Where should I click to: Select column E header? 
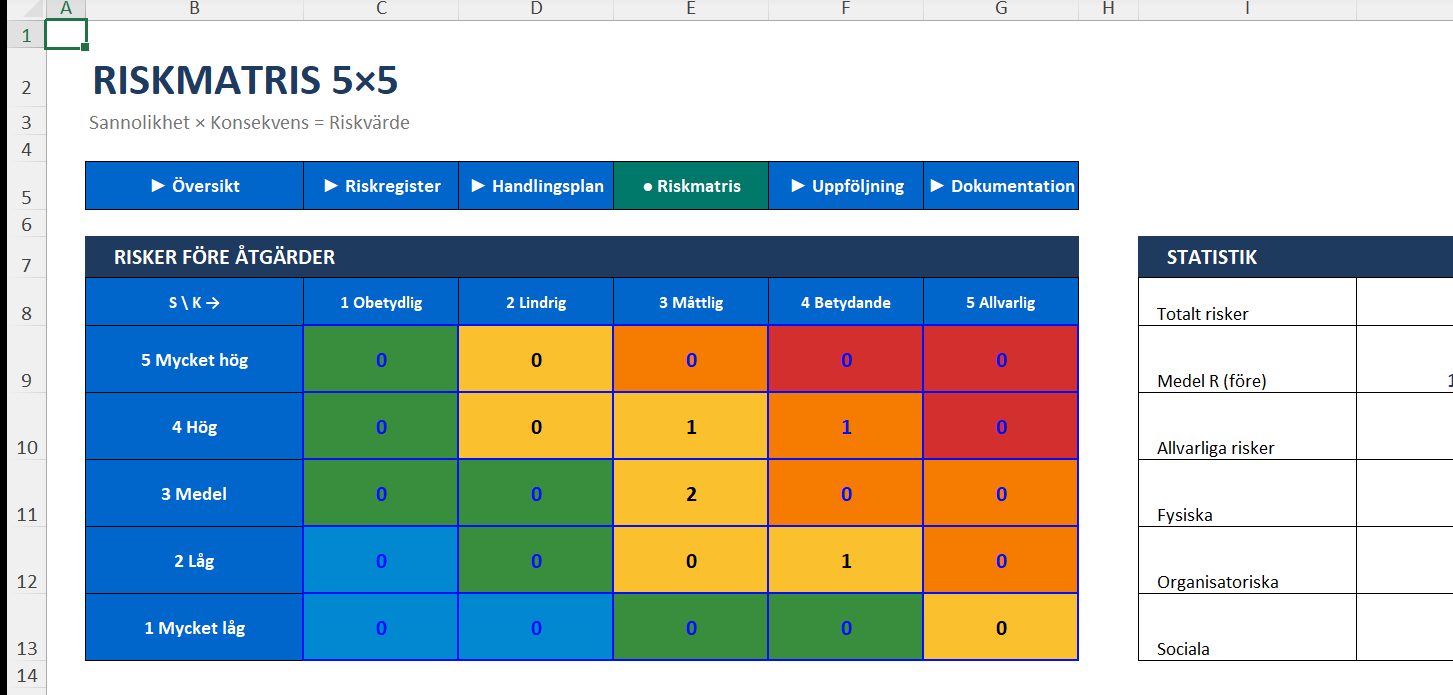click(x=691, y=9)
